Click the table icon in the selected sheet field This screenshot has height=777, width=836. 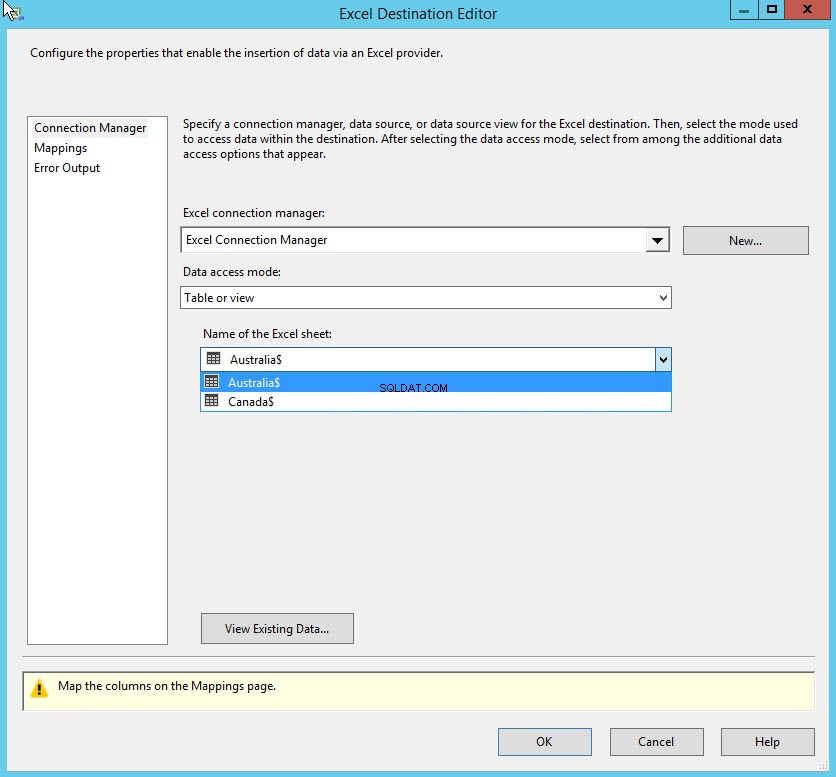[x=213, y=359]
